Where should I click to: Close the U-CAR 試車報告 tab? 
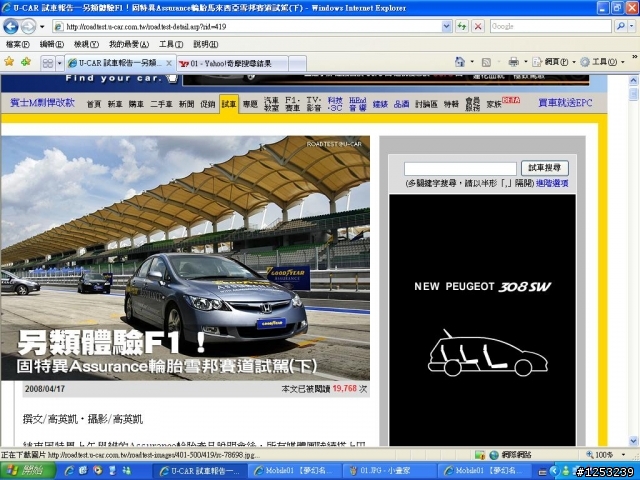[x=169, y=63]
